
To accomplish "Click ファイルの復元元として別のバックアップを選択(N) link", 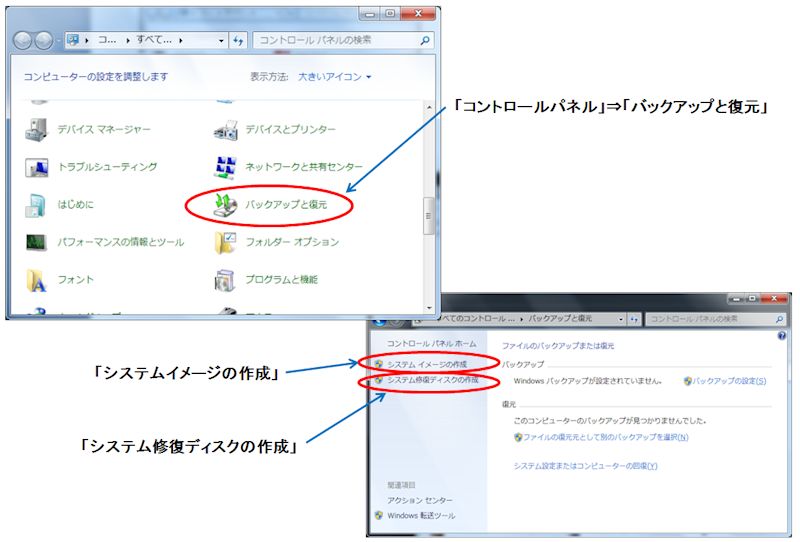I will [x=606, y=437].
